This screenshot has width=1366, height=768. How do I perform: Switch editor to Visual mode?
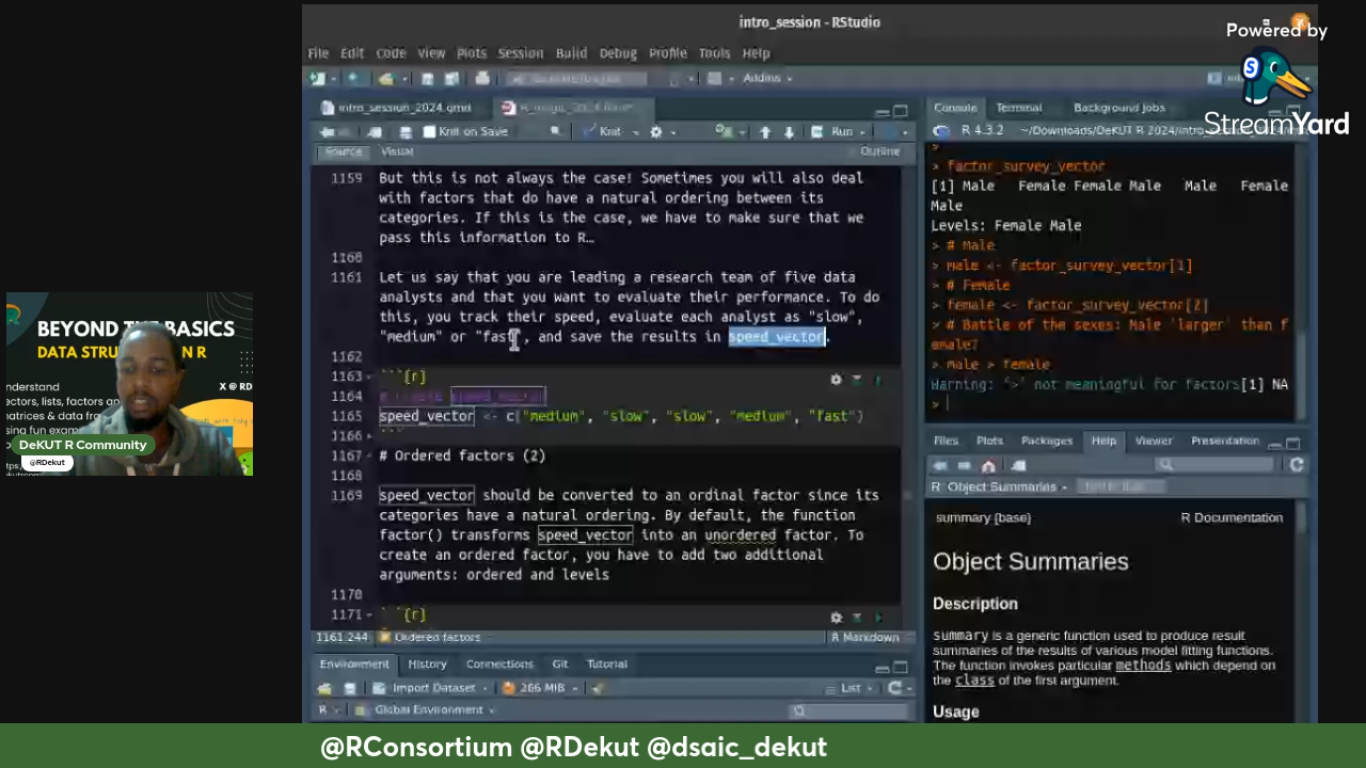coord(397,152)
